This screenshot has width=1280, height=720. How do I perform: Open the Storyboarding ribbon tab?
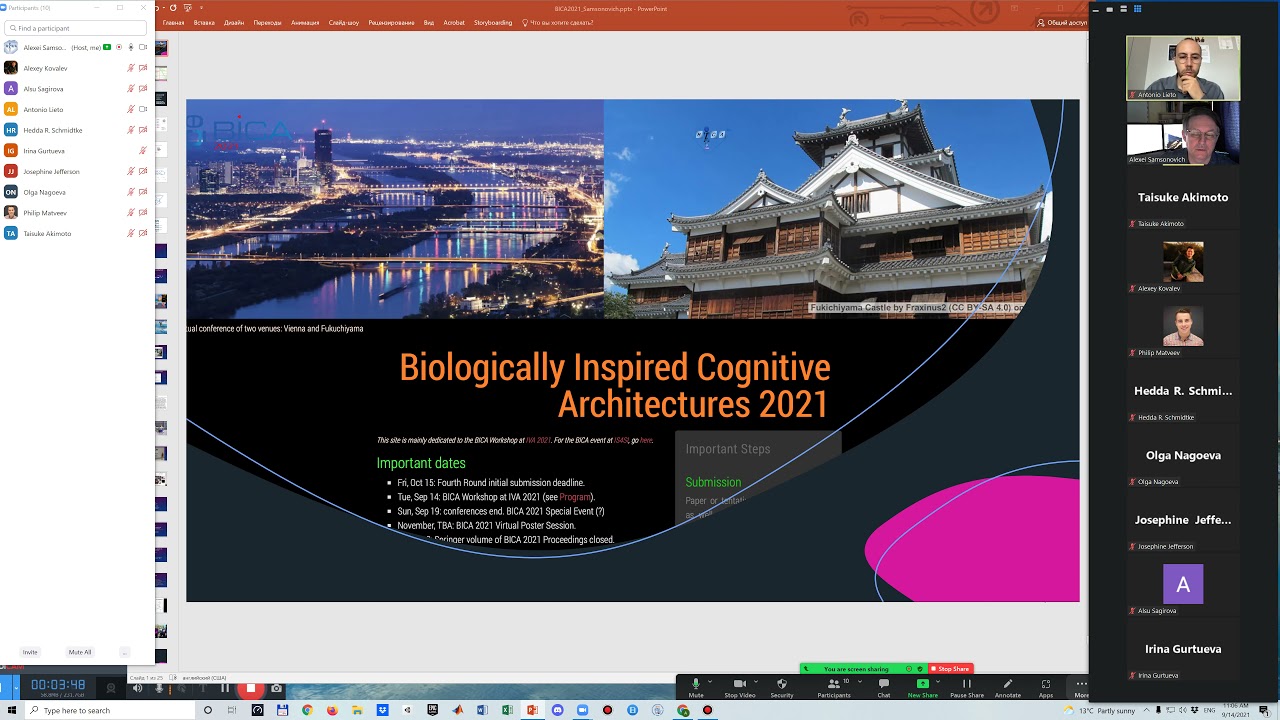point(493,22)
